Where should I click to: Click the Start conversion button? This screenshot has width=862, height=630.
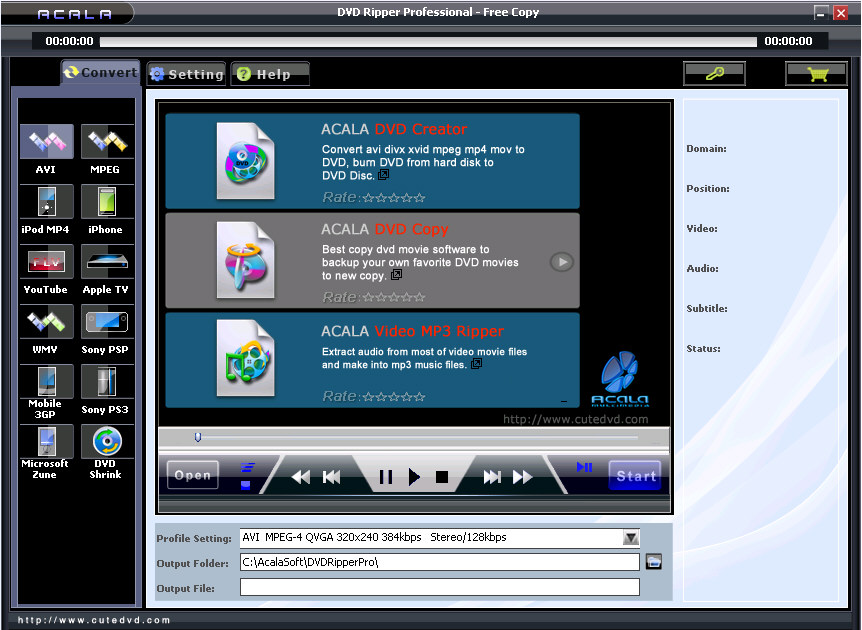coord(635,476)
